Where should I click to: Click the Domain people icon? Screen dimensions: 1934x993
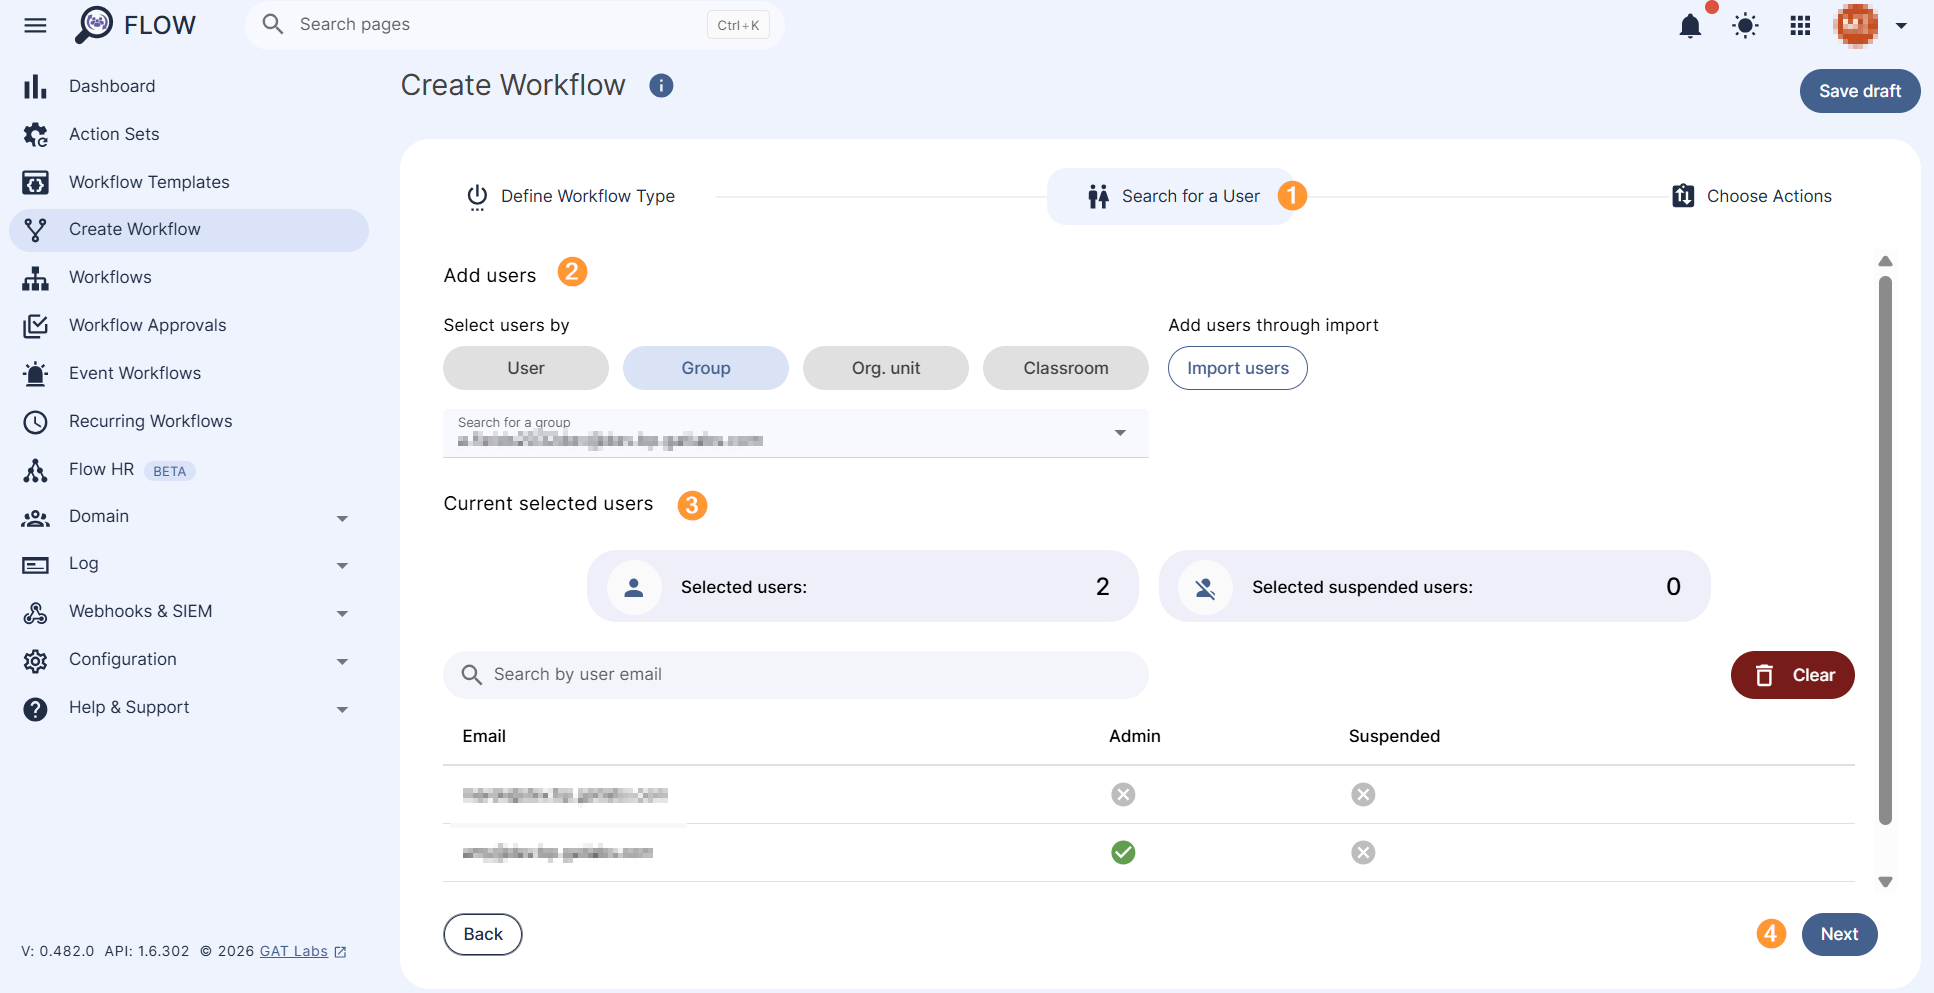pos(35,517)
